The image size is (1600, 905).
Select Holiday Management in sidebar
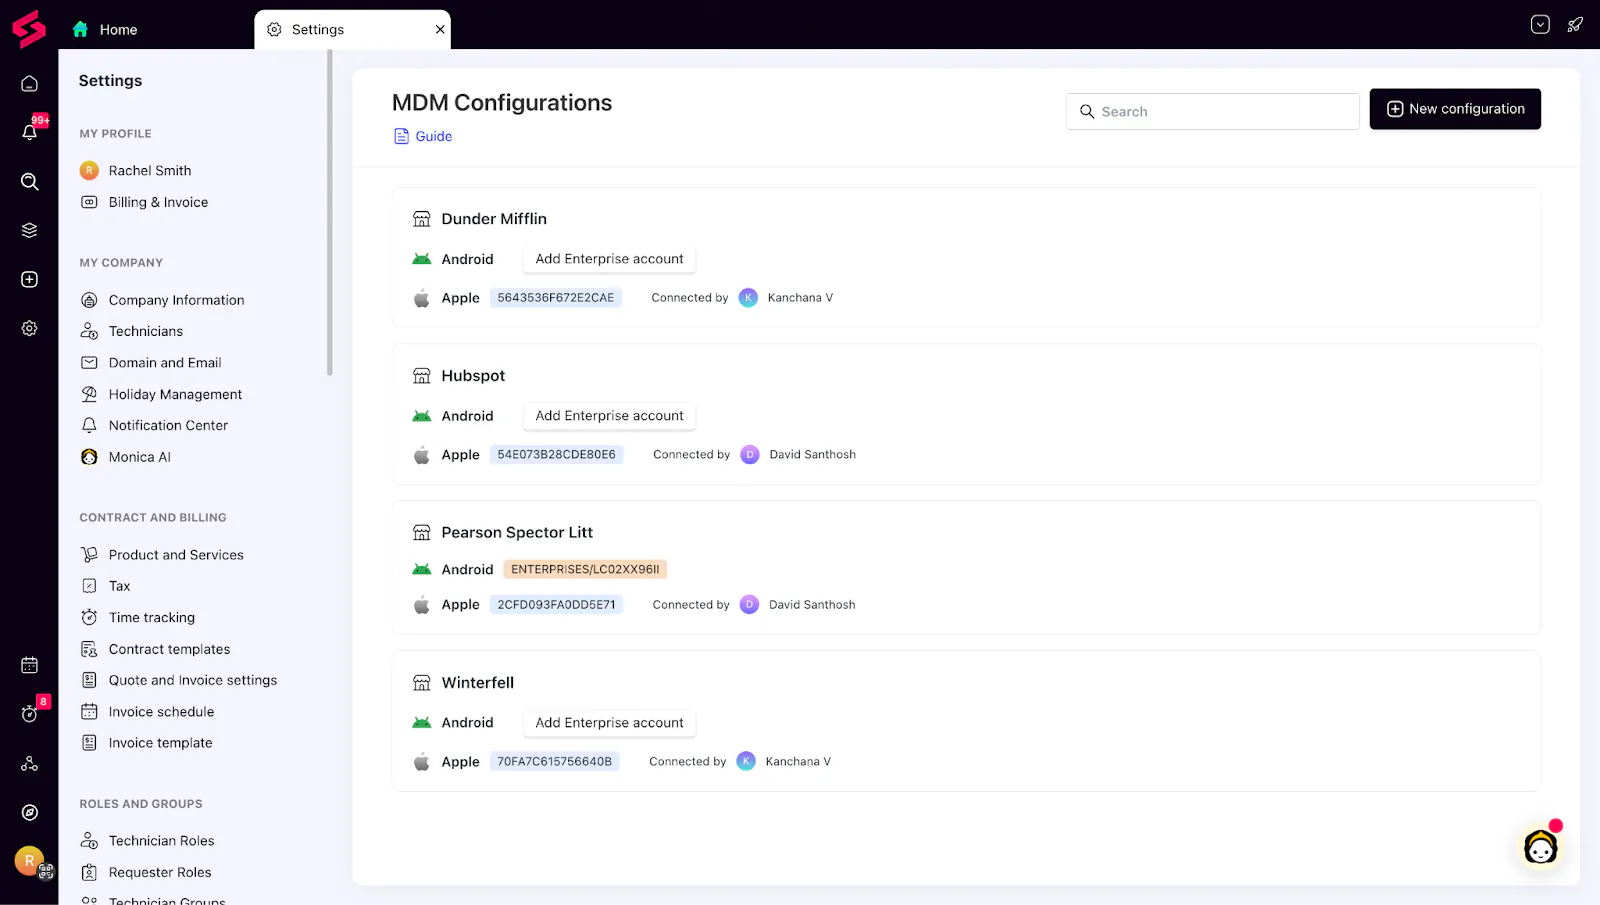click(x=175, y=394)
